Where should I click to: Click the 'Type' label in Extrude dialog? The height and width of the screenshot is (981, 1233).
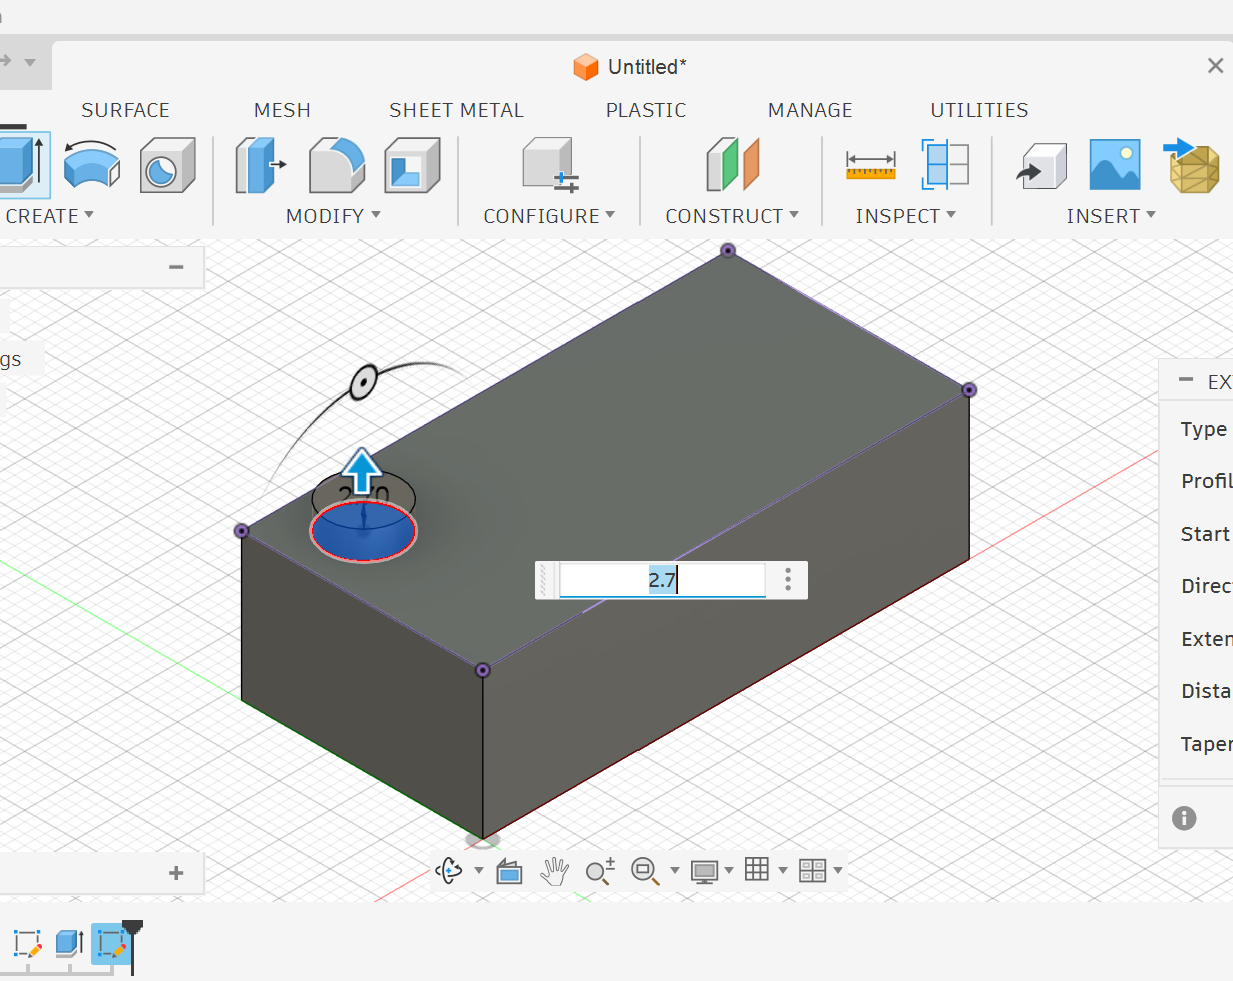pyautogui.click(x=1203, y=429)
